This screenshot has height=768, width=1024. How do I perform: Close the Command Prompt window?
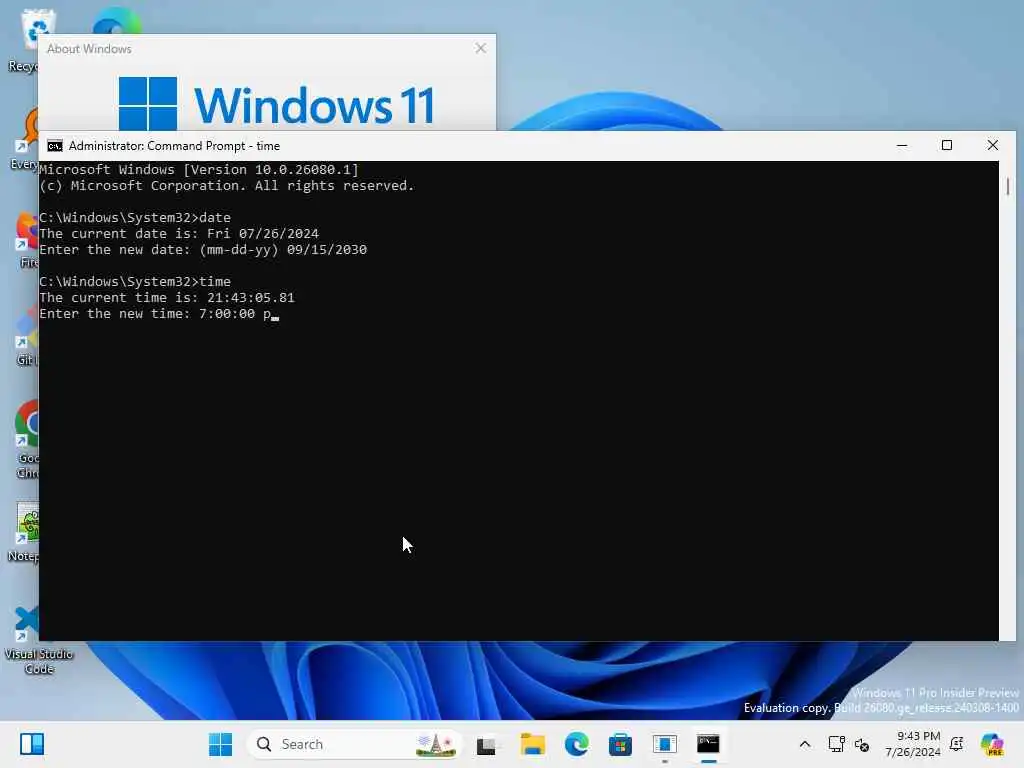pos(993,146)
